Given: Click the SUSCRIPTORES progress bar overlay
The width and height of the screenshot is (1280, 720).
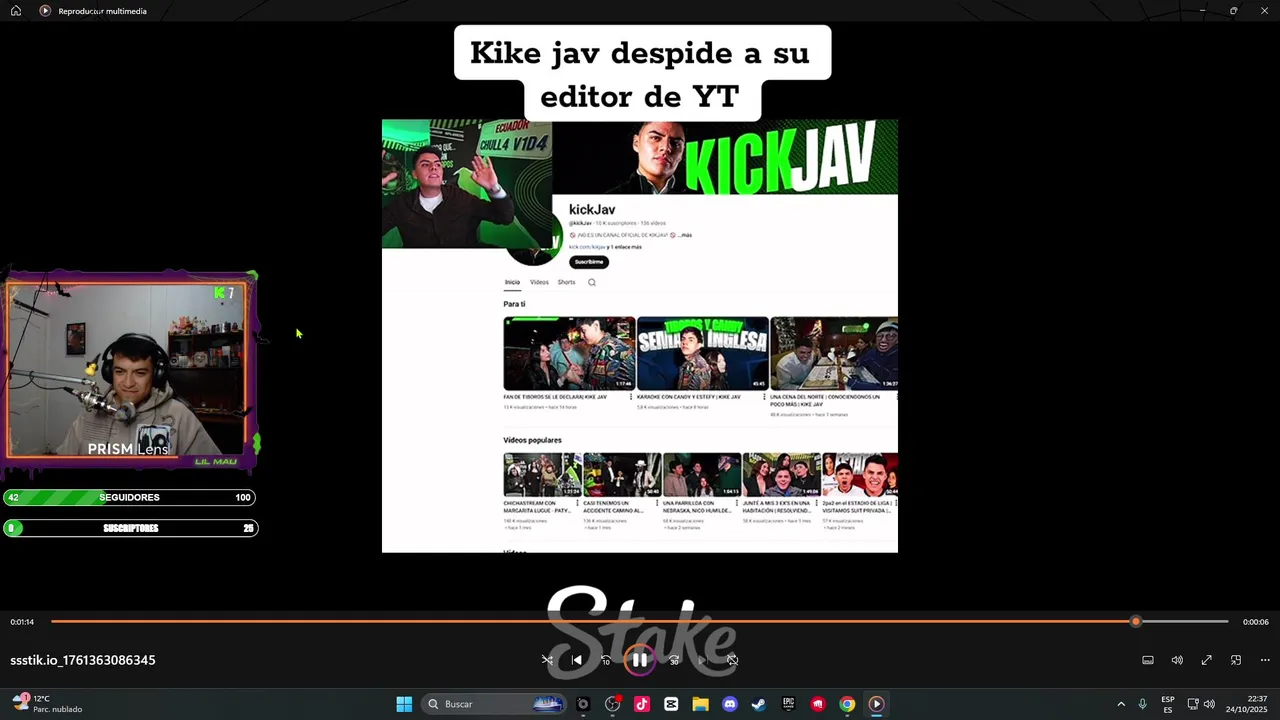Looking at the screenshot, I should (130, 528).
